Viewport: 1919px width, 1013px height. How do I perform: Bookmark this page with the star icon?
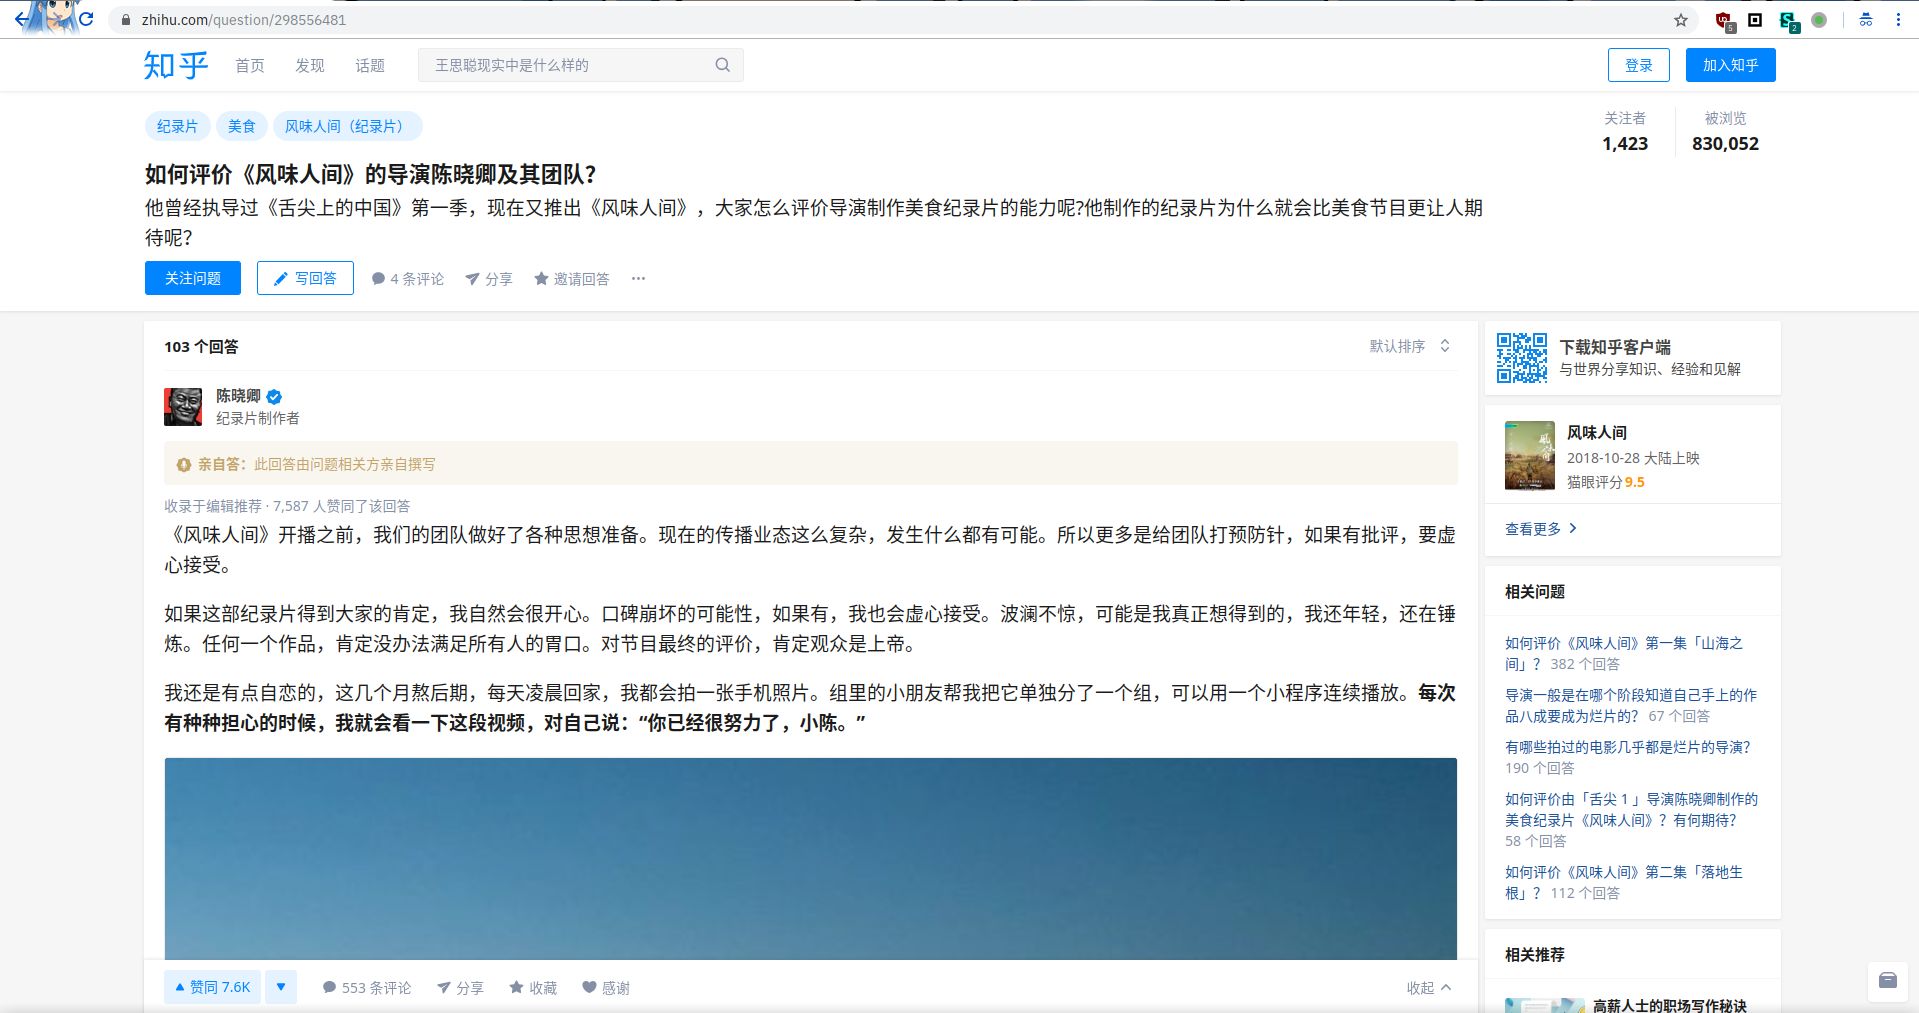point(1681,20)
